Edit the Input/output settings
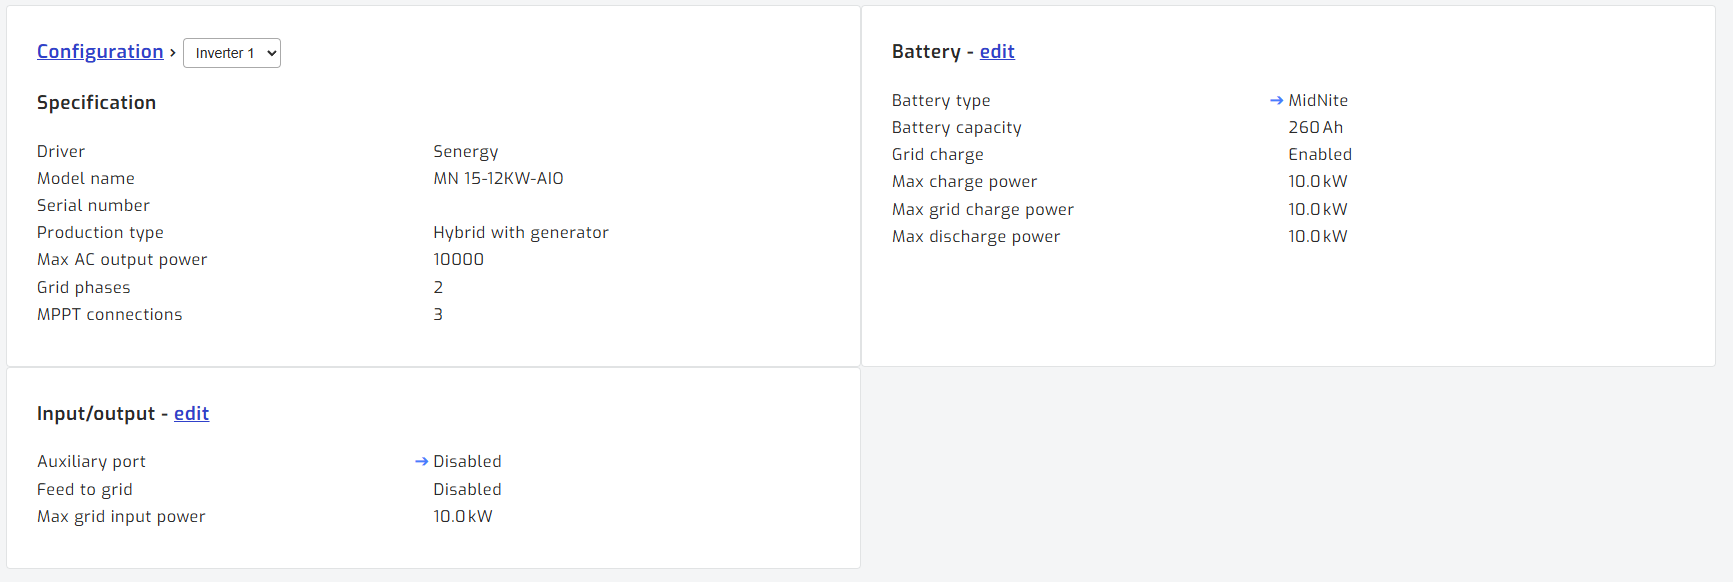The width and height of the screenshot is (1733, 582). [191, 413]
